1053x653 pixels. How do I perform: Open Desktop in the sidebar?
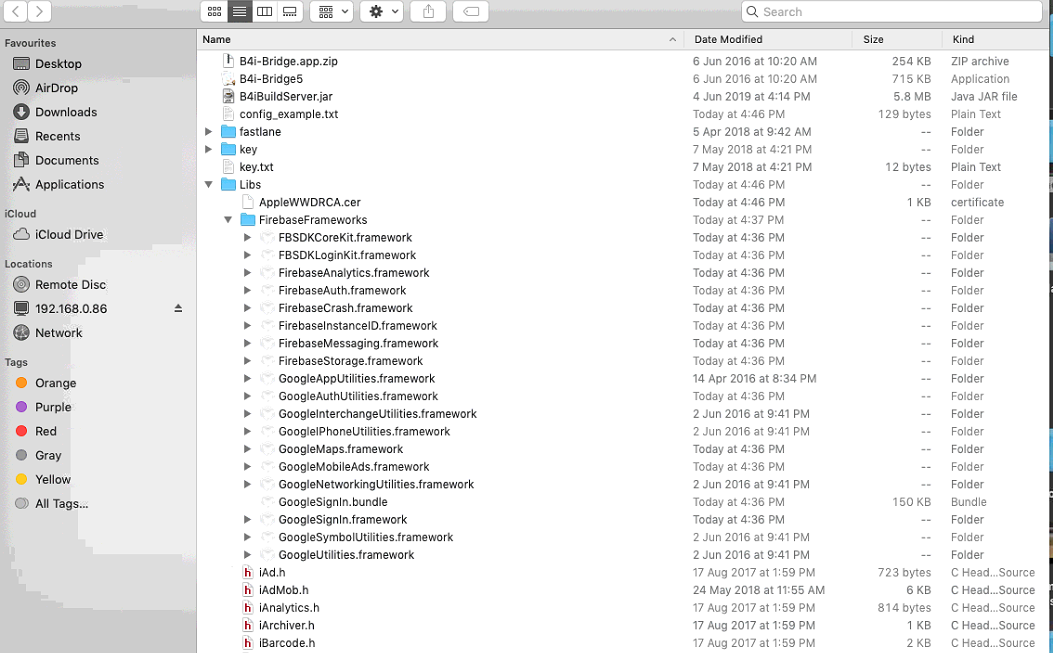[58, 64]
